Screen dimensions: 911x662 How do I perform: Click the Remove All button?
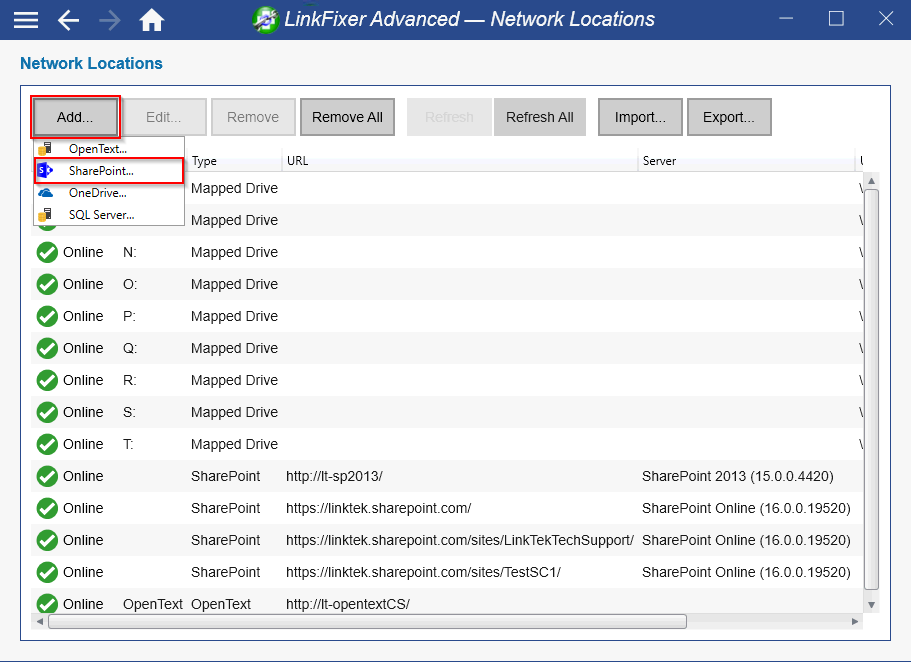click(x=347, y=117)
